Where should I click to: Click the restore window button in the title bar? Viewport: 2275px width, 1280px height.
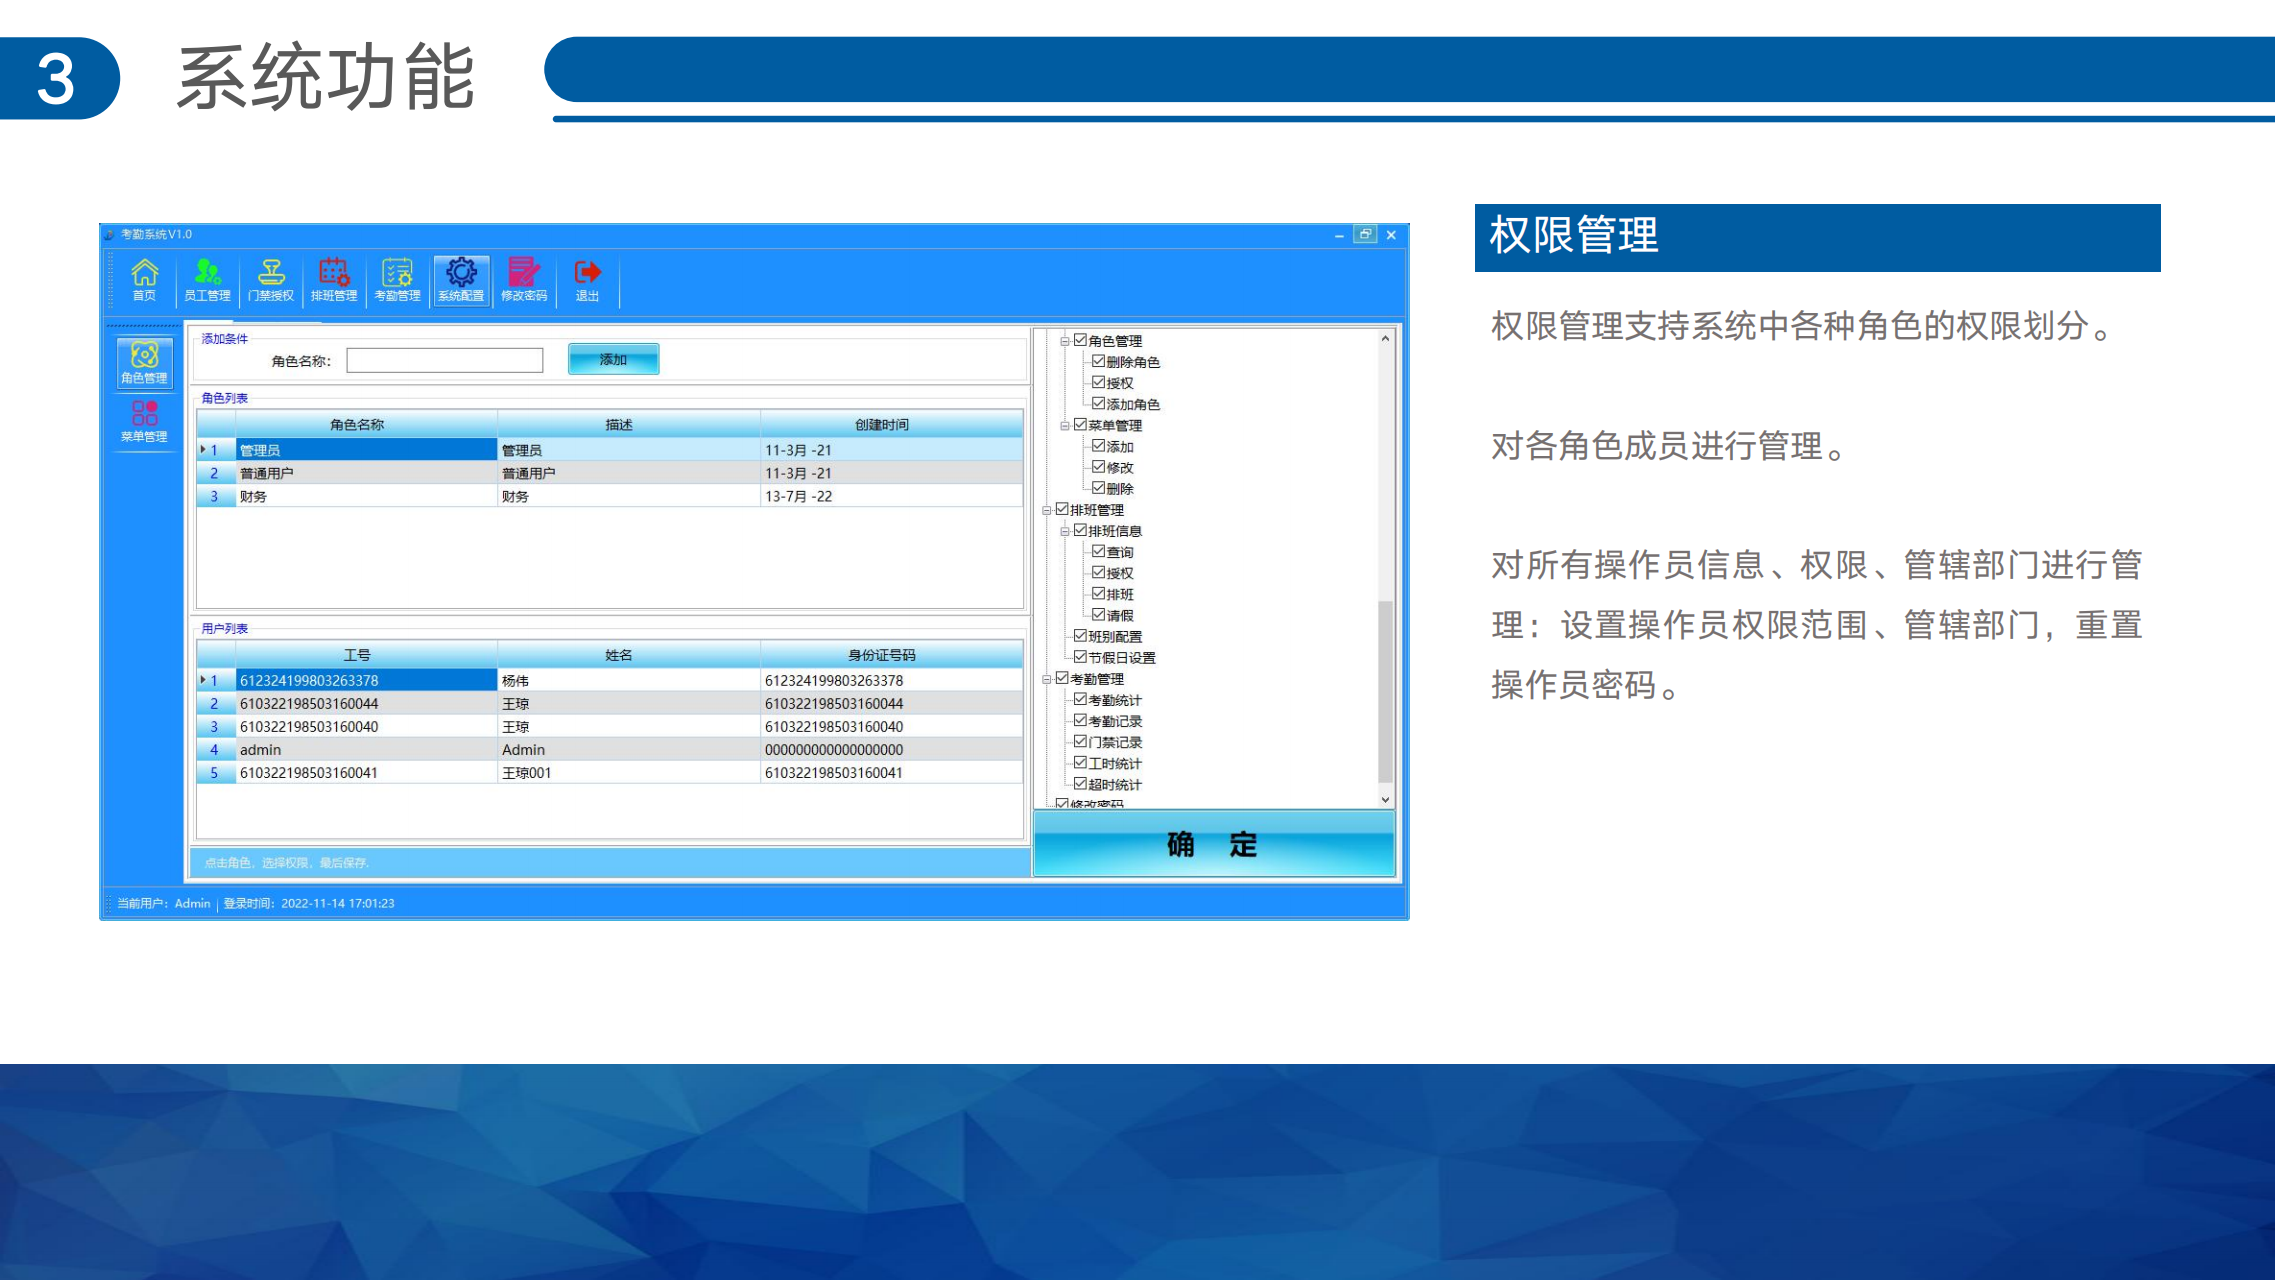point(1365,234)
